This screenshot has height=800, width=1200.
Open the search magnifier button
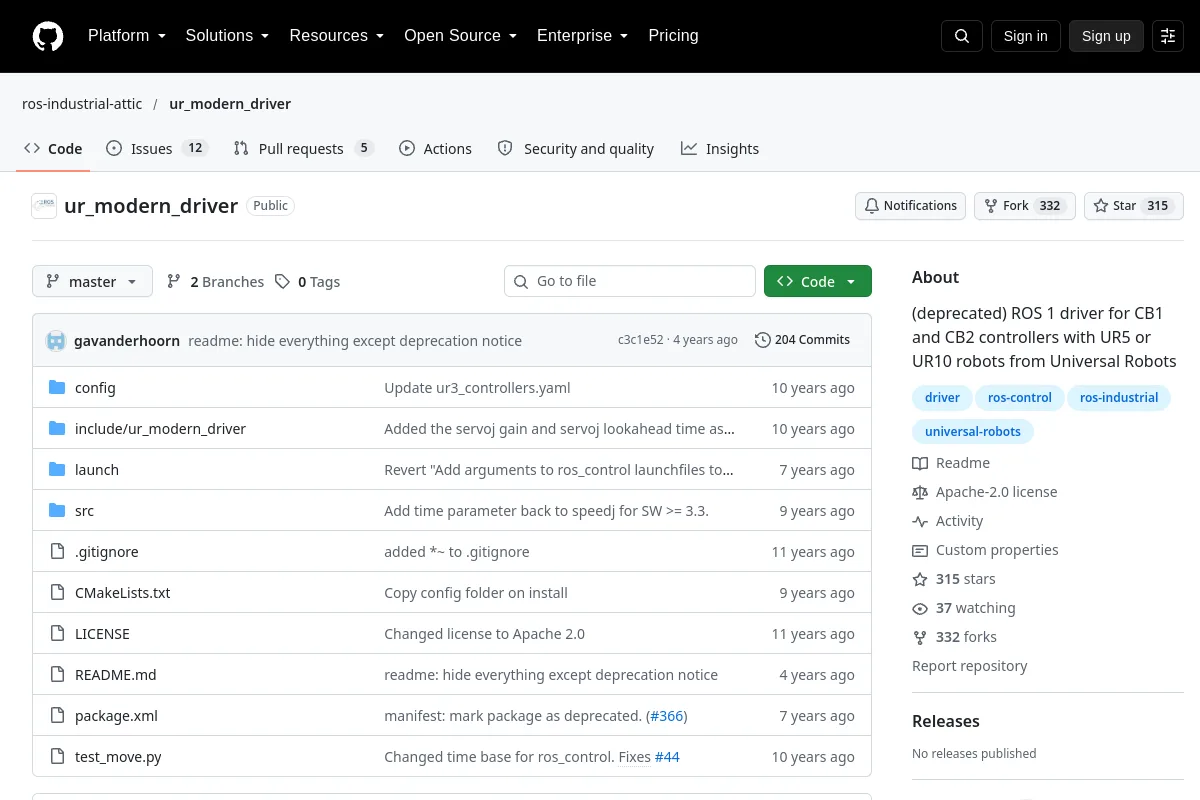pos(962,36)
